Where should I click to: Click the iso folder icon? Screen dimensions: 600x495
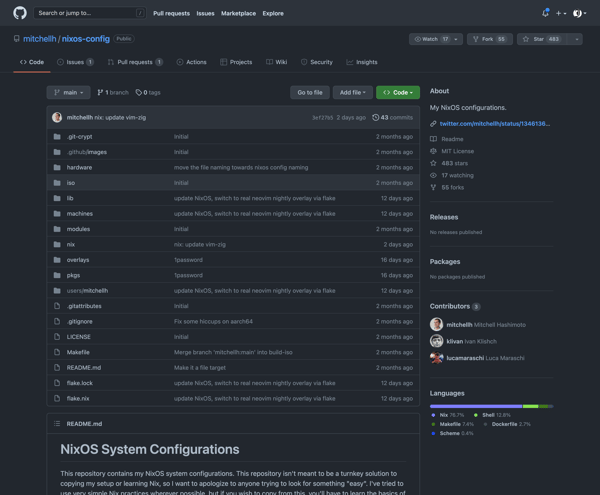tap(57, 183)
